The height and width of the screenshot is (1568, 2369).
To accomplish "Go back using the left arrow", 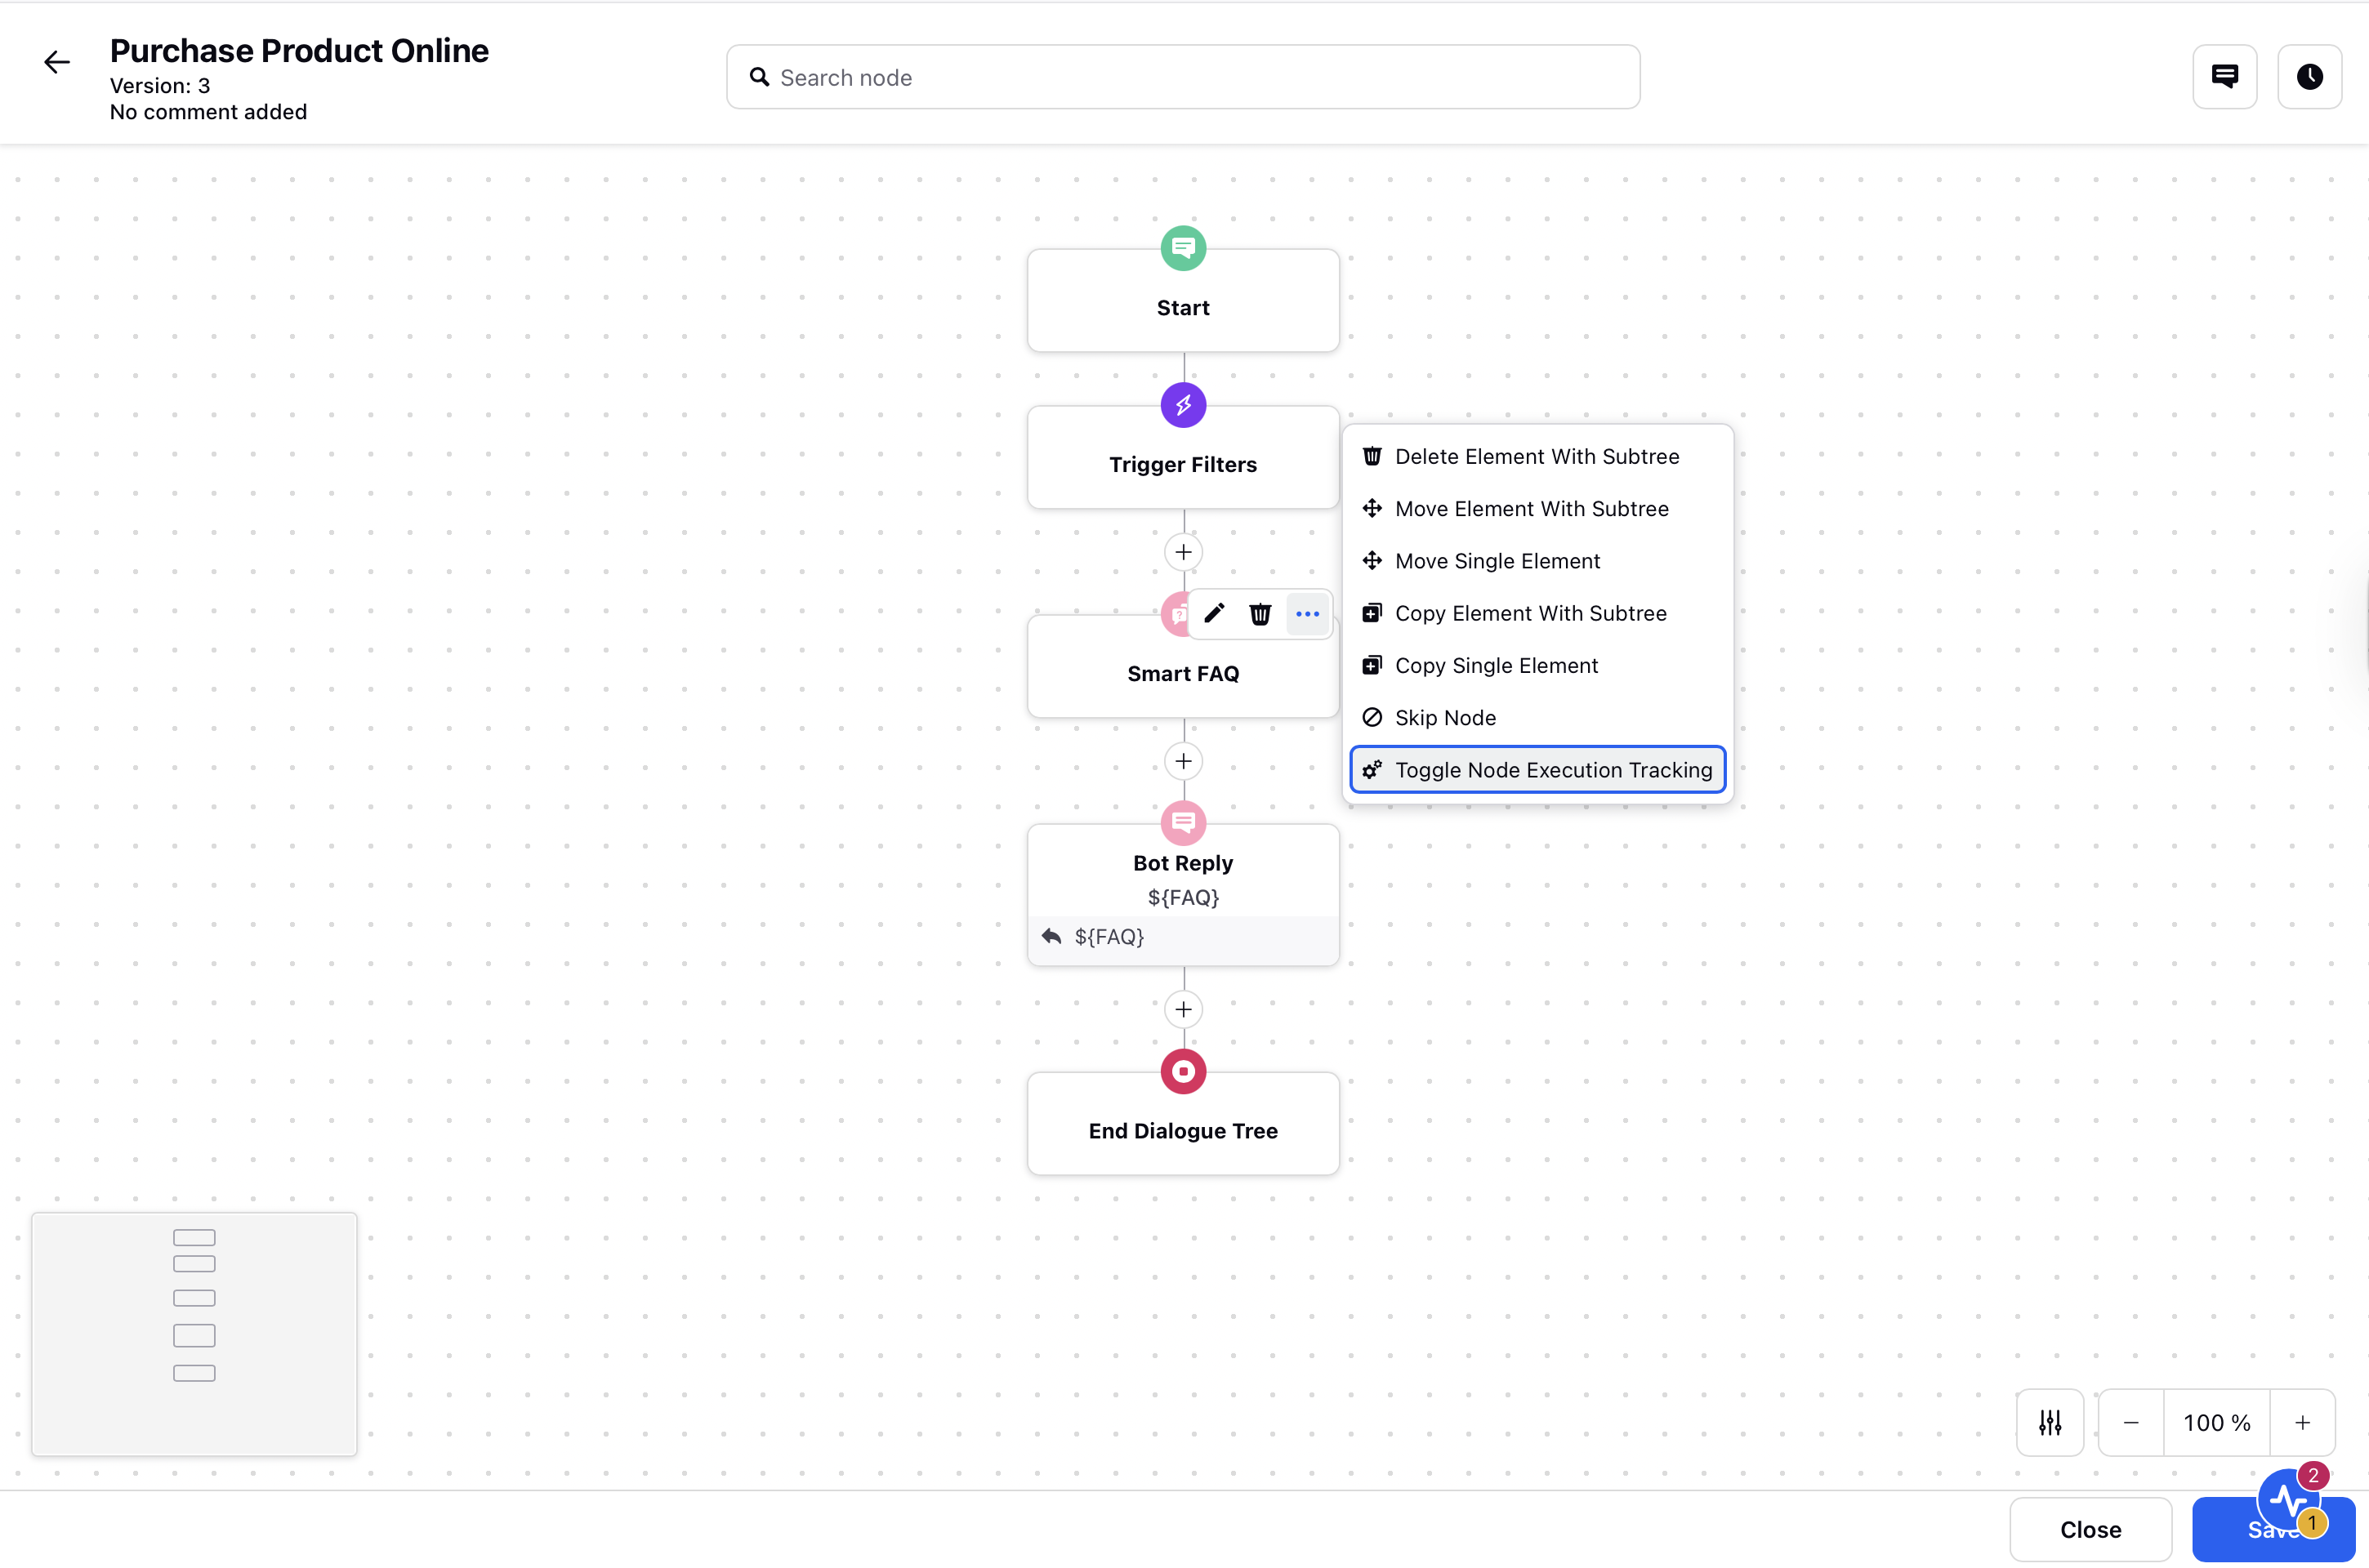I will 57,62.
